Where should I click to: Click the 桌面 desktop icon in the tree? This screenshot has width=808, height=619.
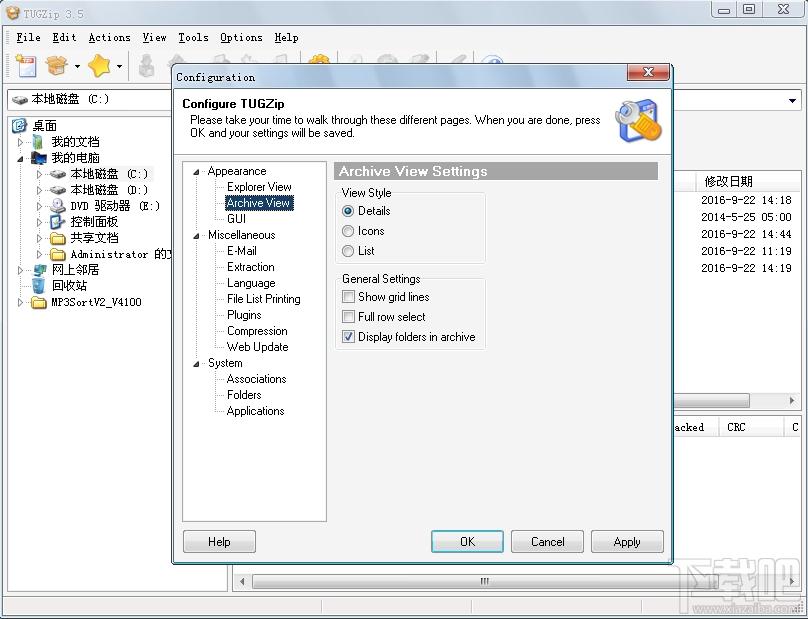19,126
